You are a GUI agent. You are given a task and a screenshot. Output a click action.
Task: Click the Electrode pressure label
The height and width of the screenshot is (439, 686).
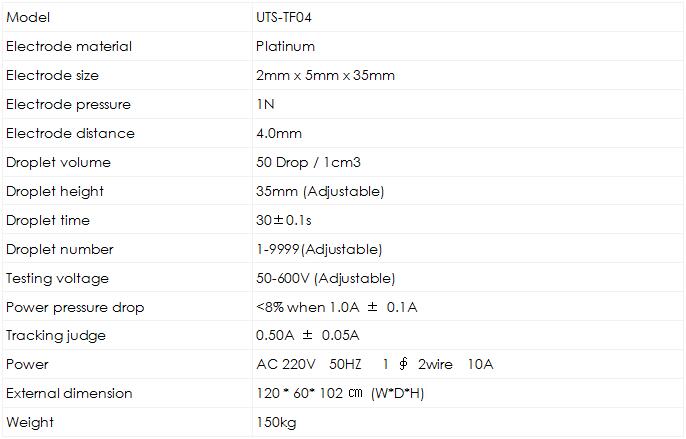(x=68, y=104)
